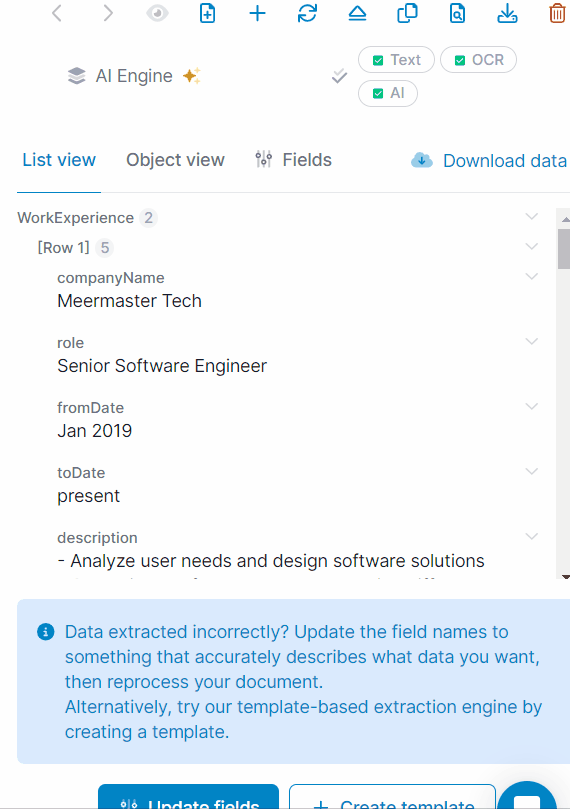This screenshot has height=809, width=570.
Task: Click the WorkExperience count badge 2
Action: (149, 218)
